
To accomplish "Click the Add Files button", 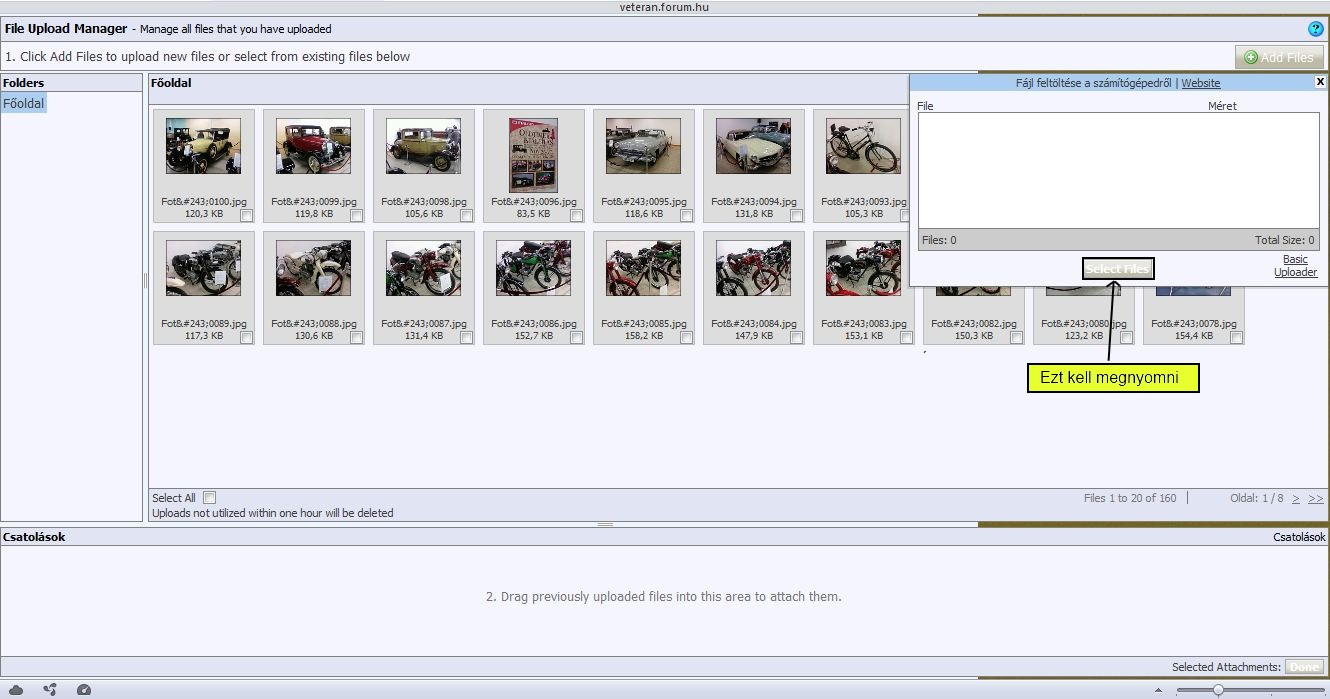I will pyautogui.click(x=1279, y=57).
